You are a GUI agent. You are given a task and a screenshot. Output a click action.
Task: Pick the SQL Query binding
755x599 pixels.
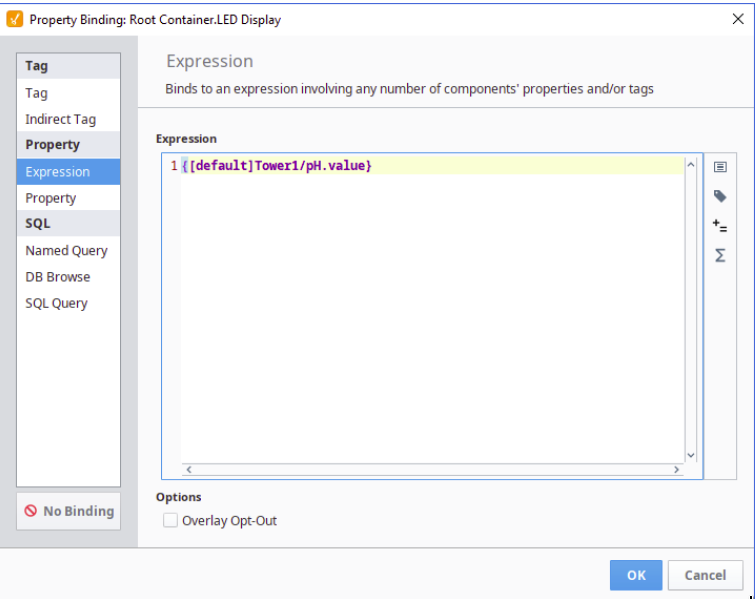coord(57,303)
